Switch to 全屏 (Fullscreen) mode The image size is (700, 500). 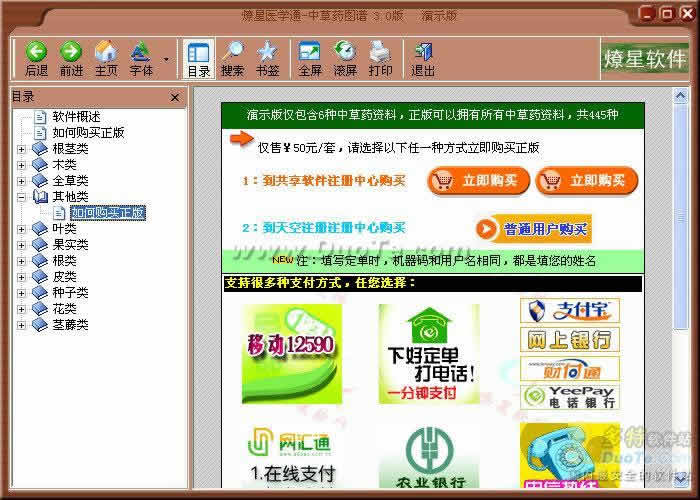pos(309,58)
